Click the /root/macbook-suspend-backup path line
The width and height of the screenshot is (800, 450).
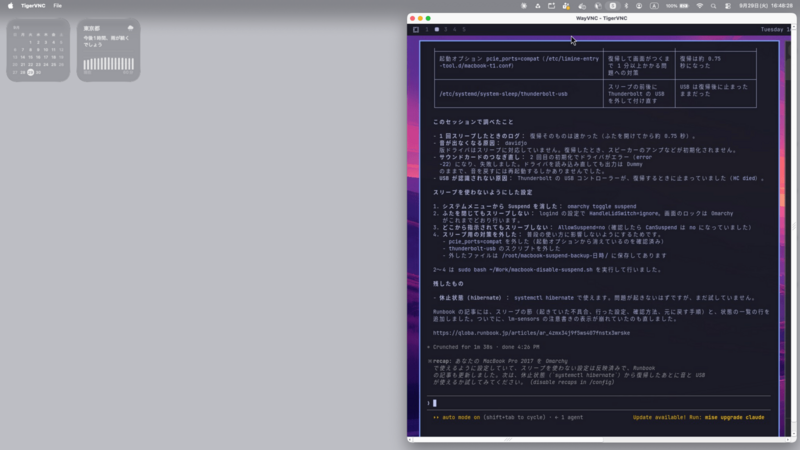(x=555, y=255)
